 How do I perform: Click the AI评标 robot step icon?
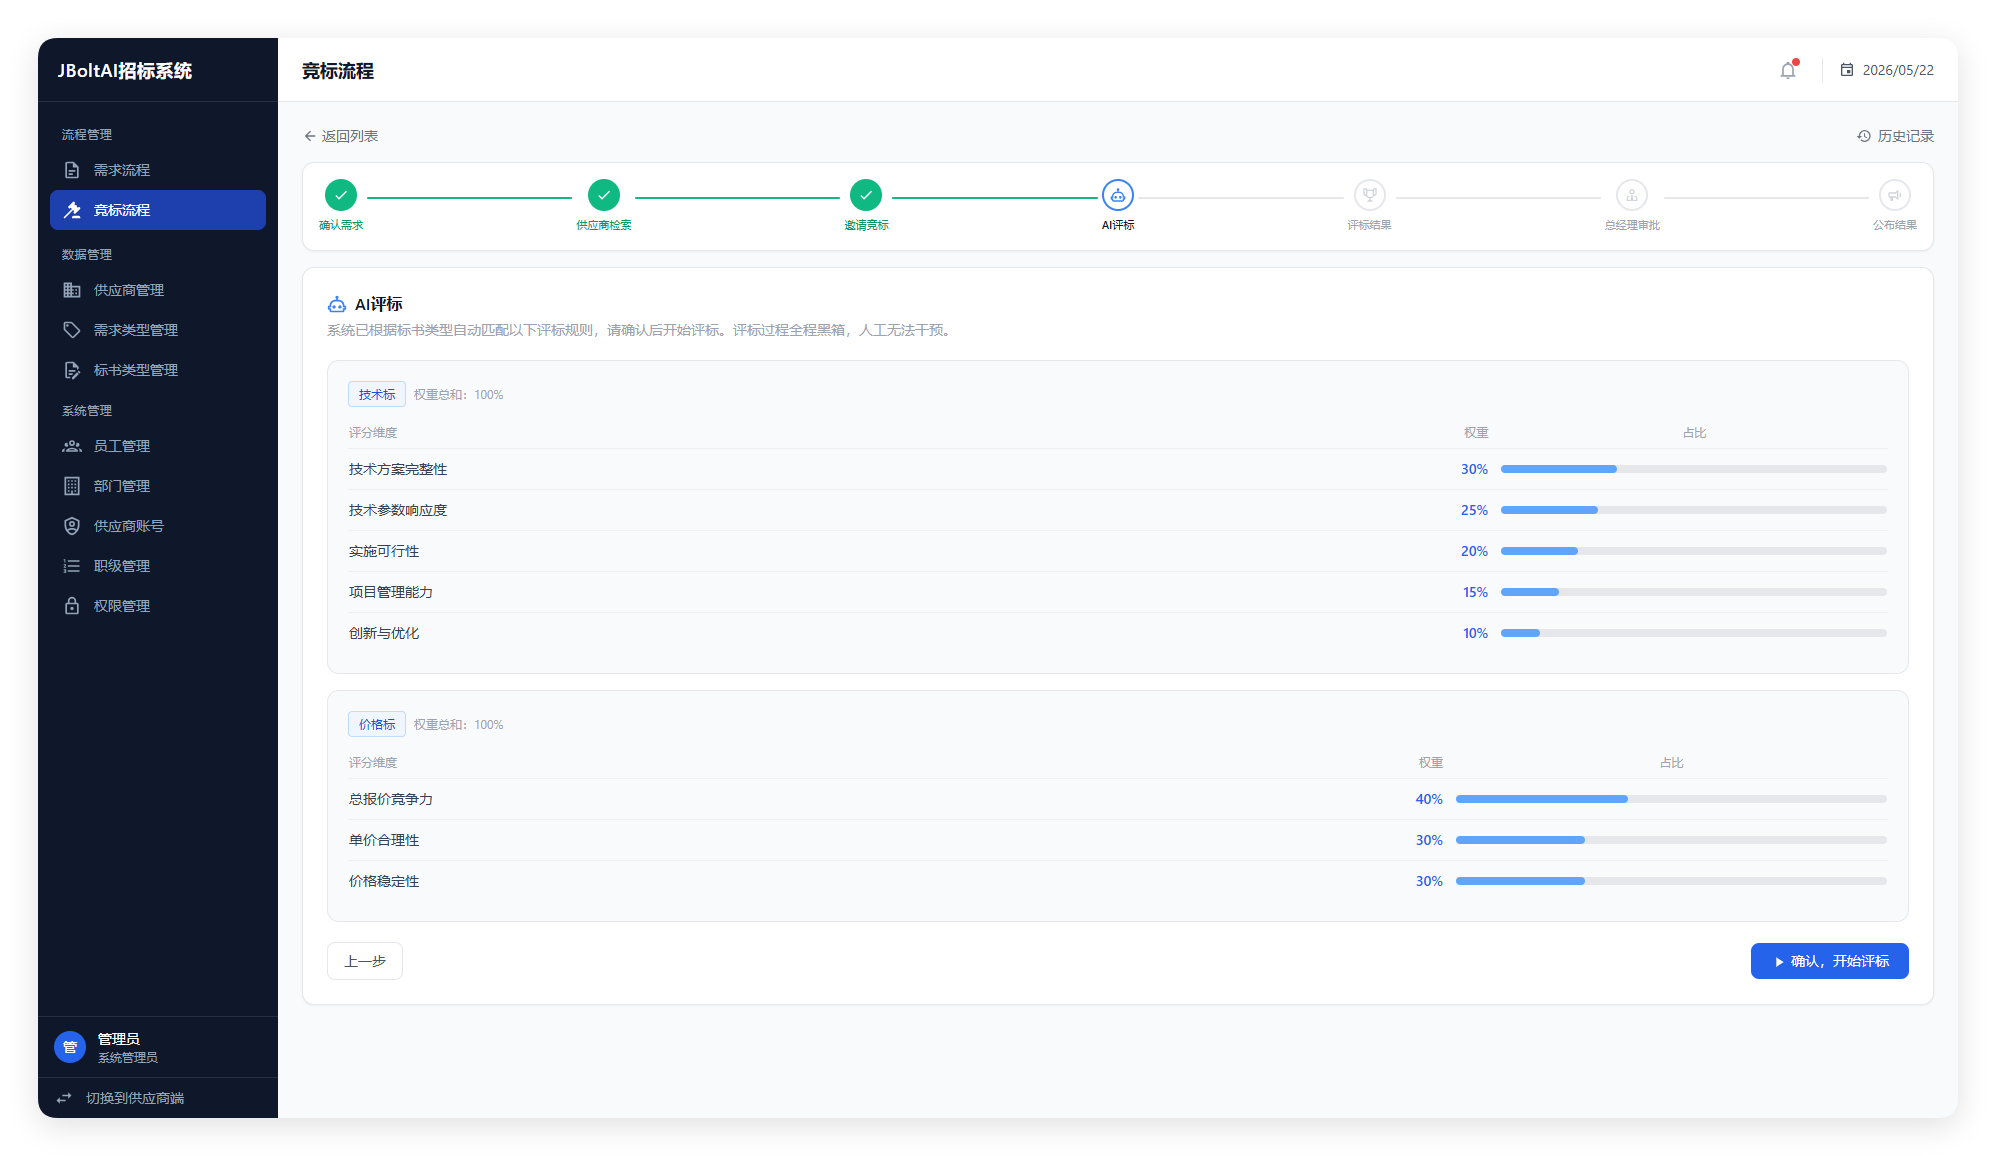(x=1118, y=195)
